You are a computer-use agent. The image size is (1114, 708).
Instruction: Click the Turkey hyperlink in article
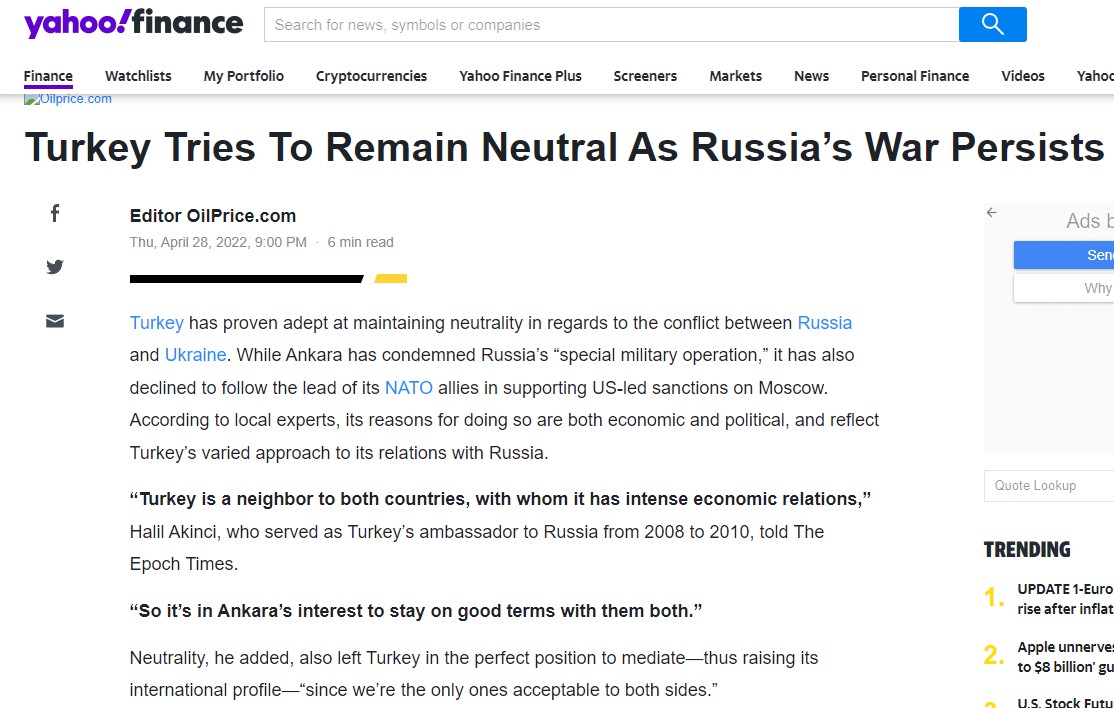point(157,323)
